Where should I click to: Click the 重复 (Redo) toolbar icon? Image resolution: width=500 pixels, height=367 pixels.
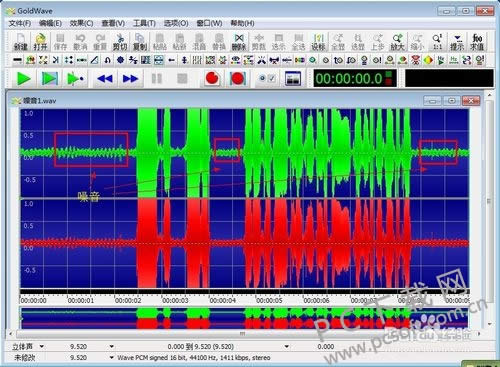[x=100, y=42]
